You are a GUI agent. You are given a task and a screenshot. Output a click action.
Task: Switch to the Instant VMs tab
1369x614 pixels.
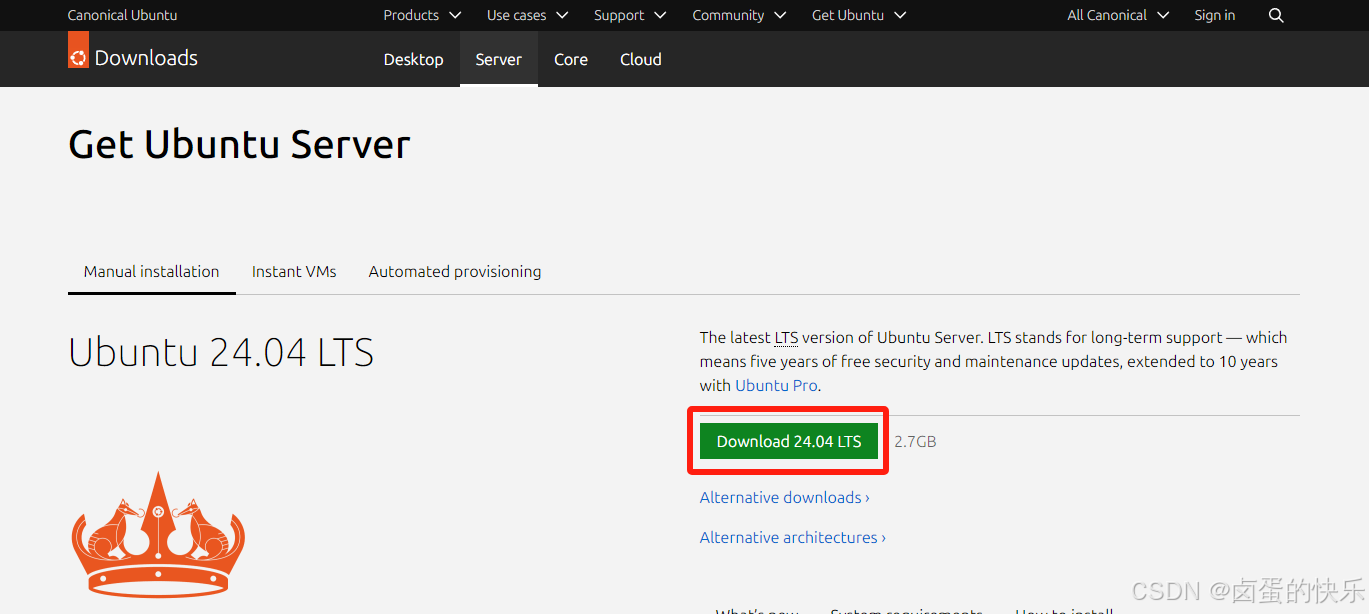(x=294, y=271)
